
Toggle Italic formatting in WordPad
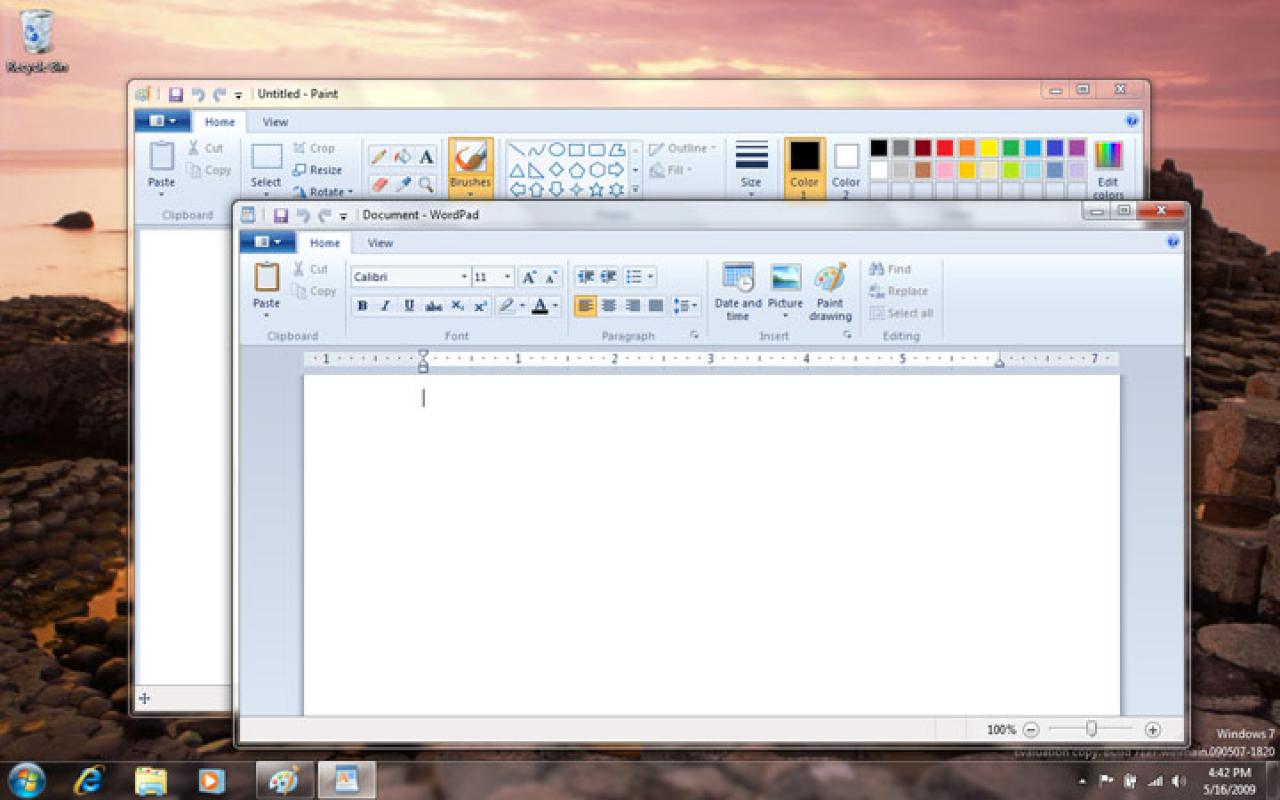385,306
